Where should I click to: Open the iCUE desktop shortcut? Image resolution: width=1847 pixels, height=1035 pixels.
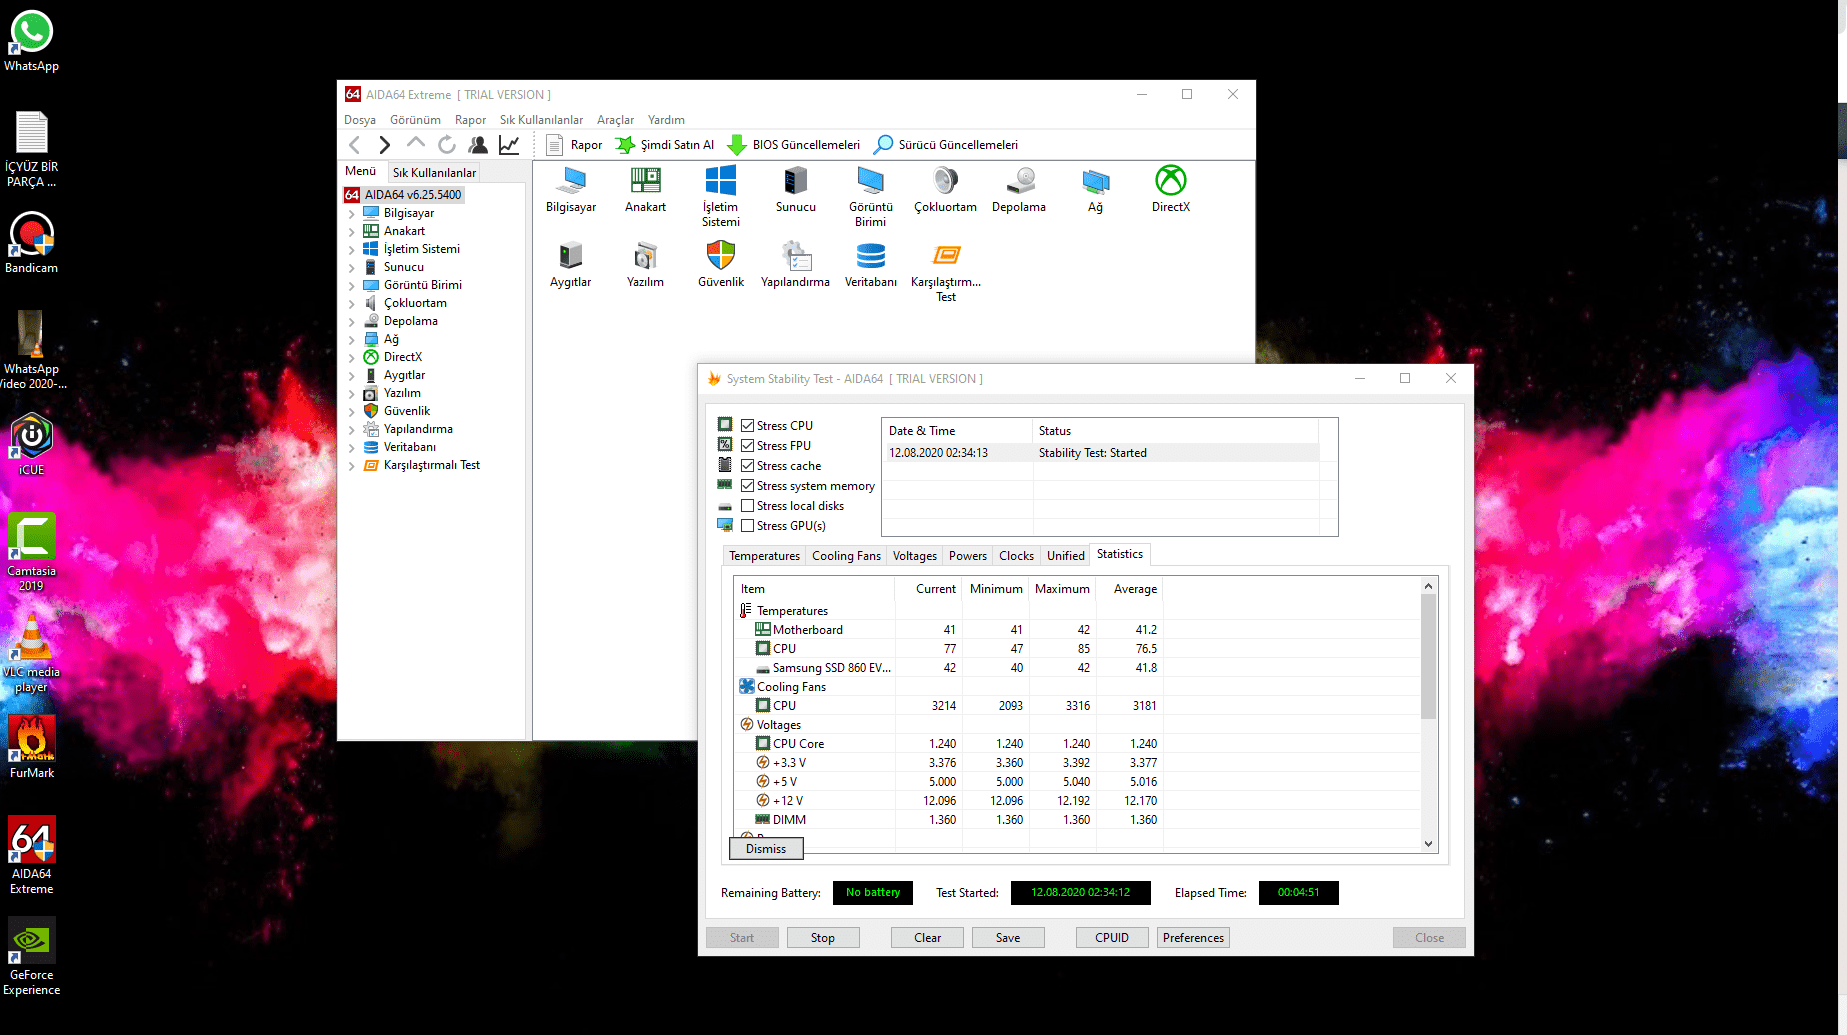[x=31, y=445]
